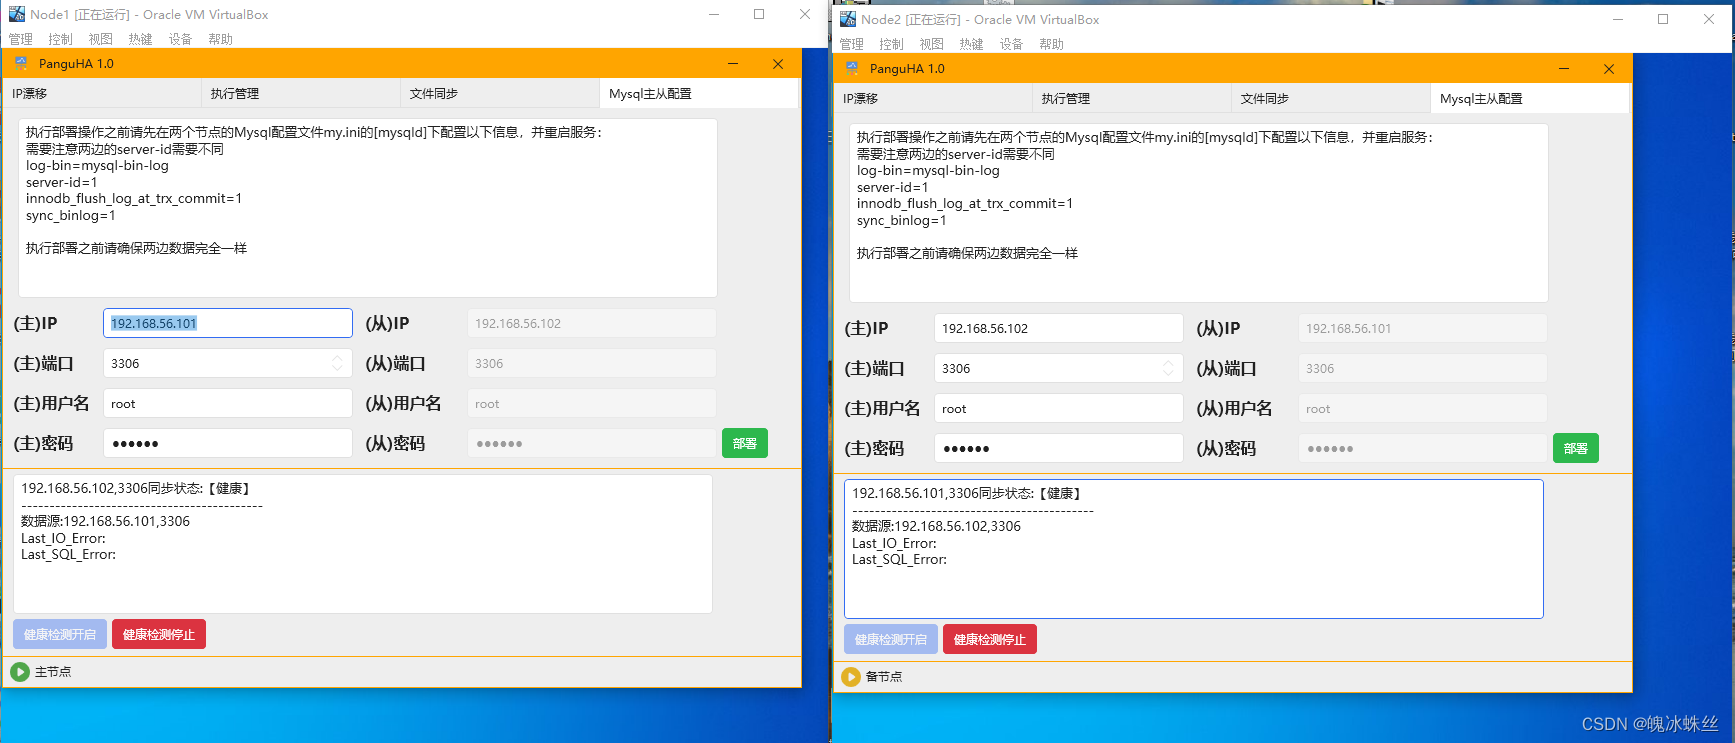Click the (从)IP field 192.168.56.101 in Node2
The image size is (1735, 743).
coord(1423,328)
